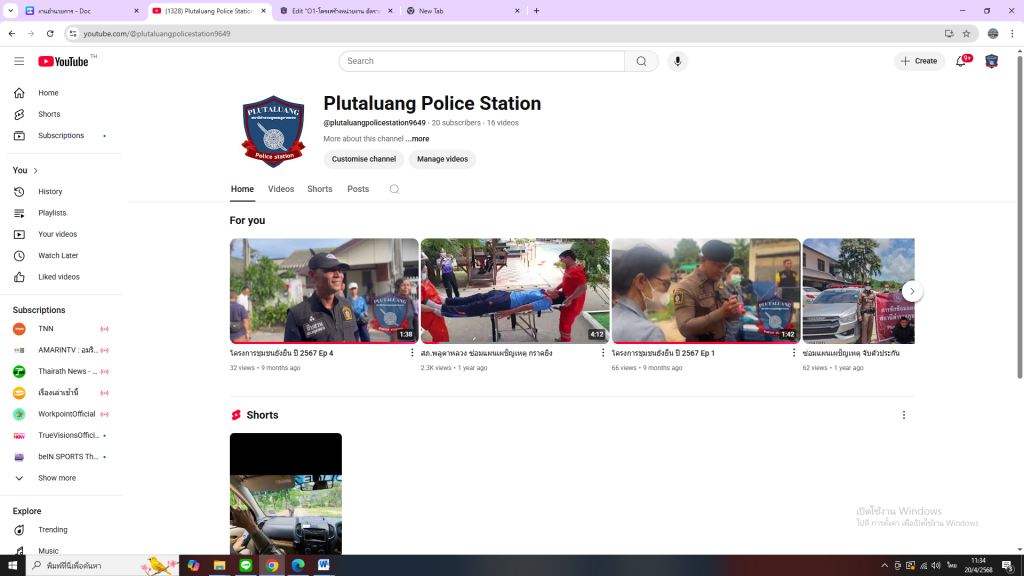The image size is (1024, 576).
Task: Open options menu for Shorts section
Action: point(904,415)
